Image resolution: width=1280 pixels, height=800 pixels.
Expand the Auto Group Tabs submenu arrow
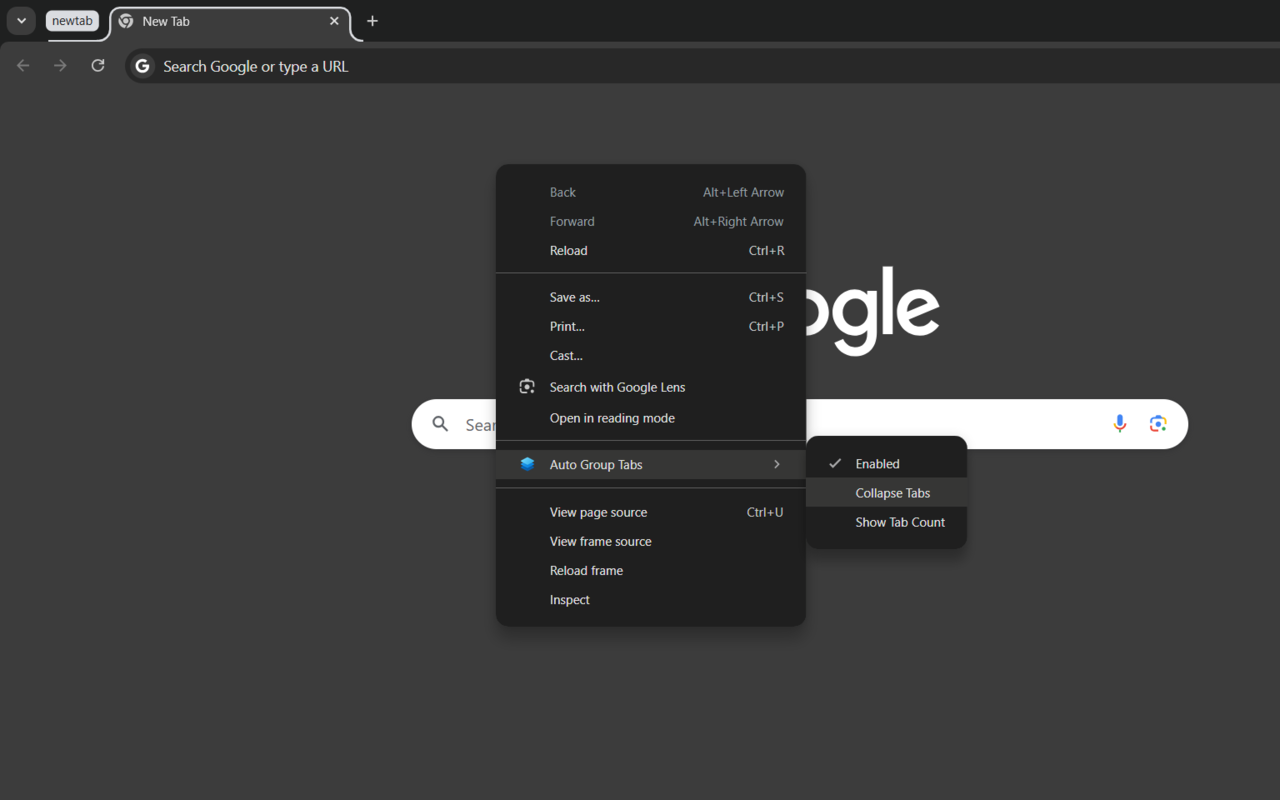click(x=777, y=464)
